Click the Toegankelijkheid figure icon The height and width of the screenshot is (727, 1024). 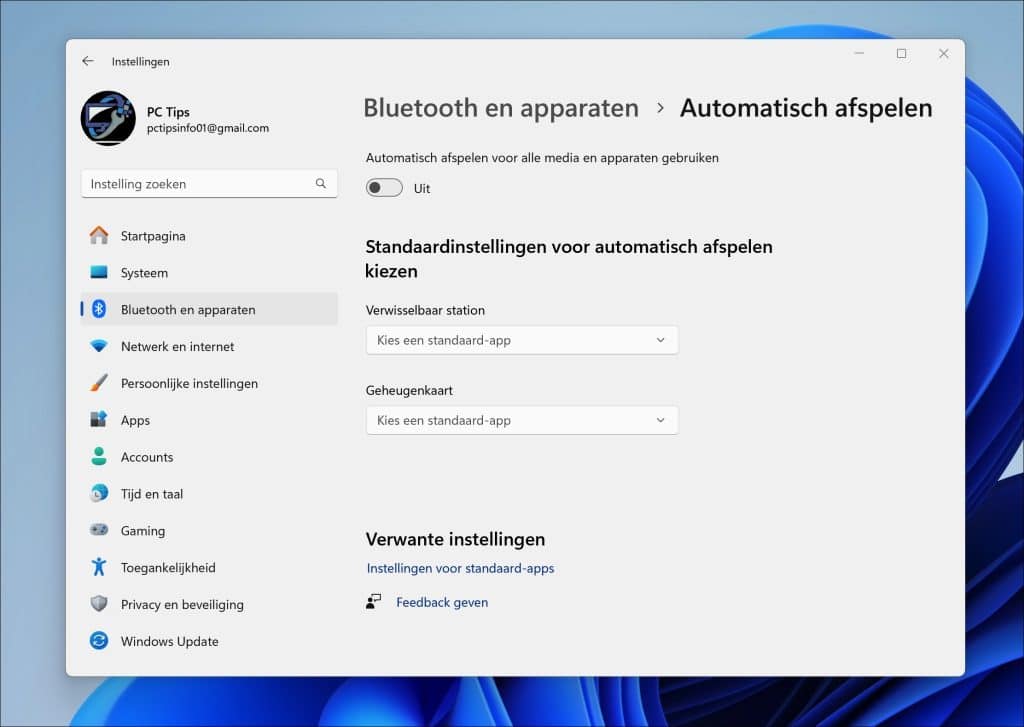coord(99,567)
